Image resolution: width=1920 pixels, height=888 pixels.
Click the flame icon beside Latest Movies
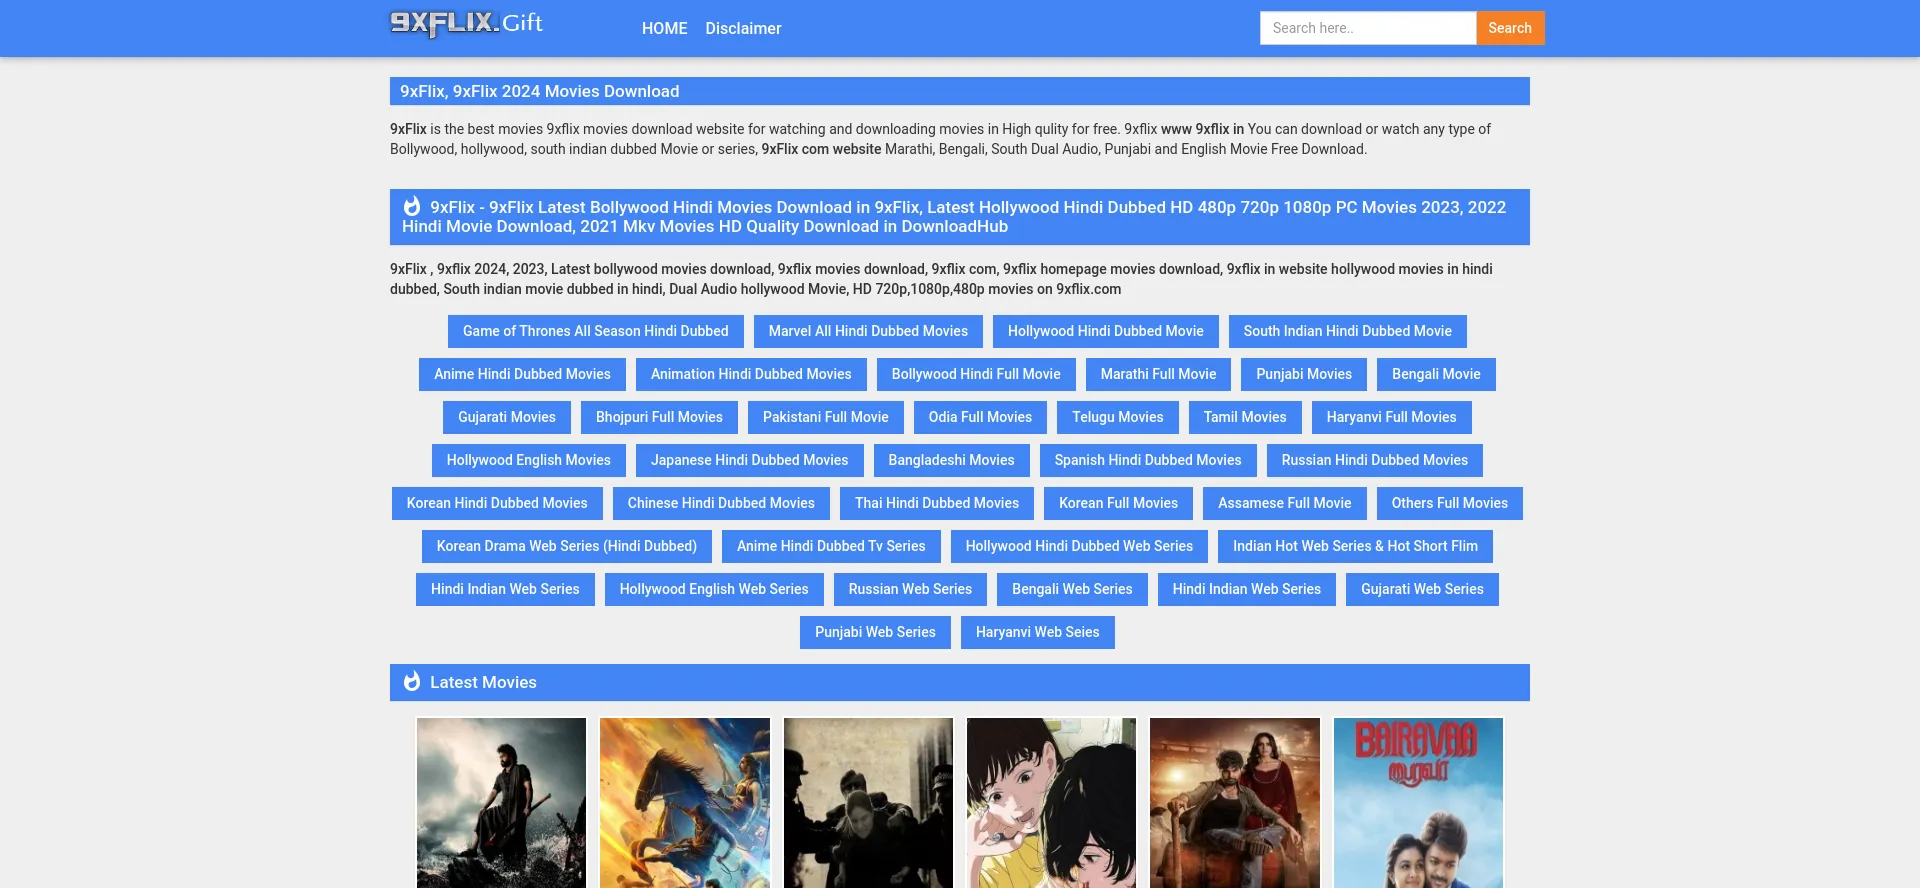412,682
